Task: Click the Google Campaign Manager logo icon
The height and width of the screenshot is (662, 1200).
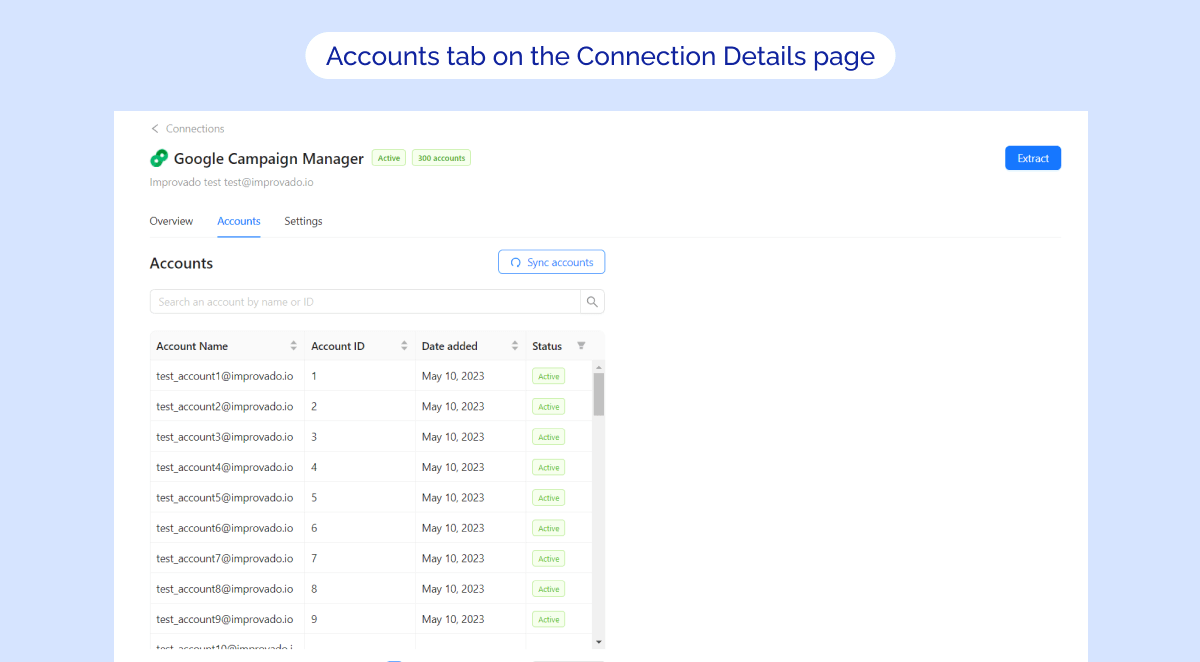Action: (x=159, y=158)
